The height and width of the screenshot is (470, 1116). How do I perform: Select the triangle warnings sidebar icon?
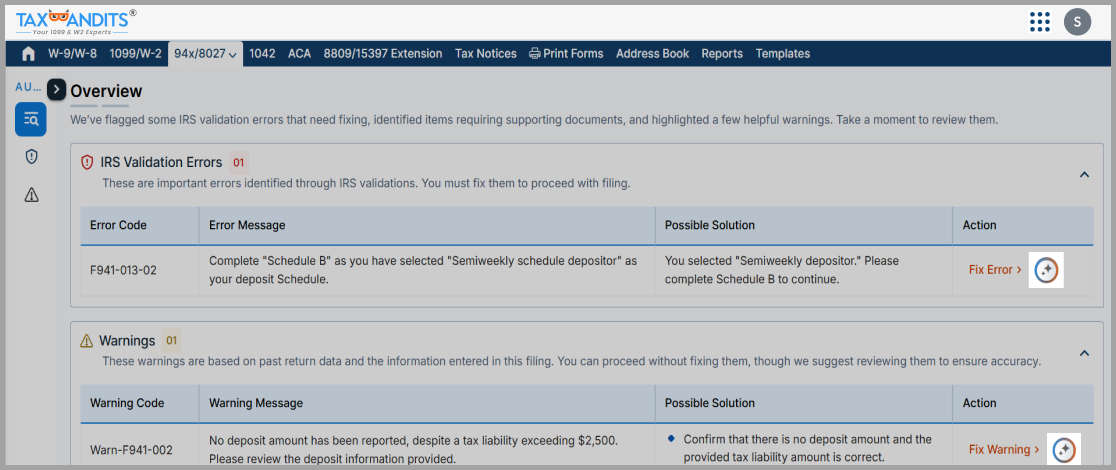(x=31, y=195)
